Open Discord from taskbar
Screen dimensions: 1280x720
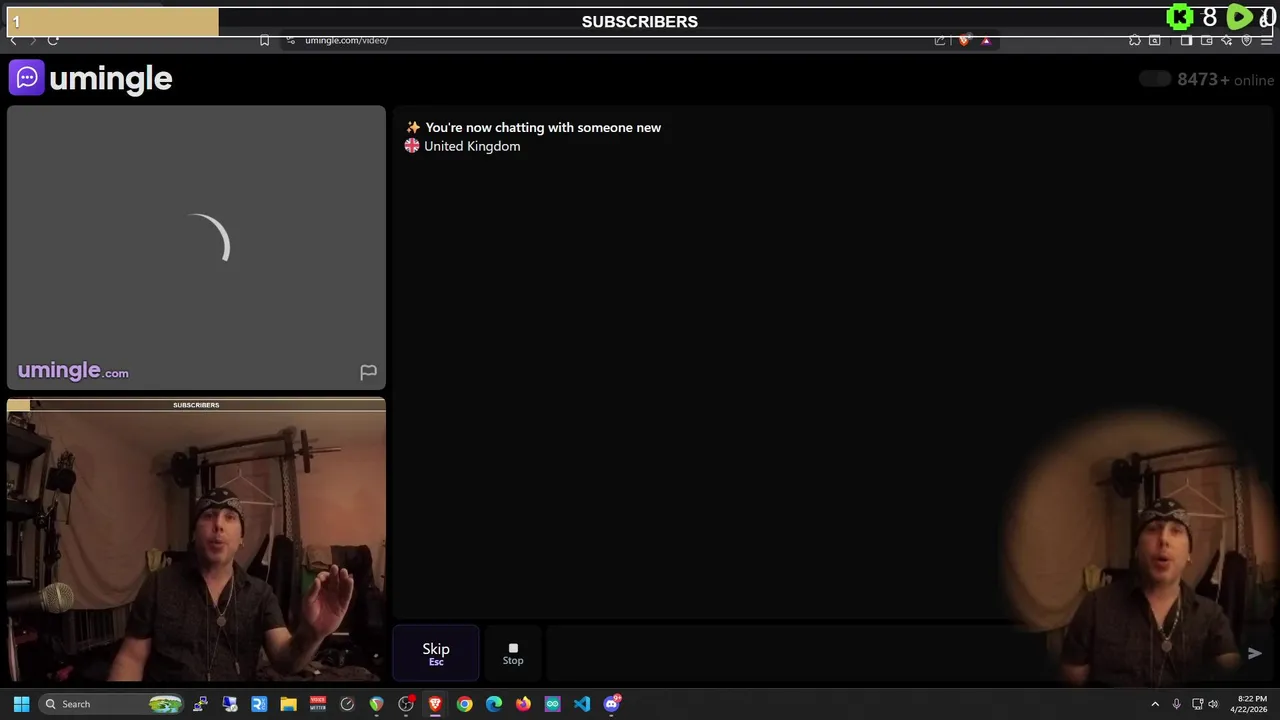point(612,704)
